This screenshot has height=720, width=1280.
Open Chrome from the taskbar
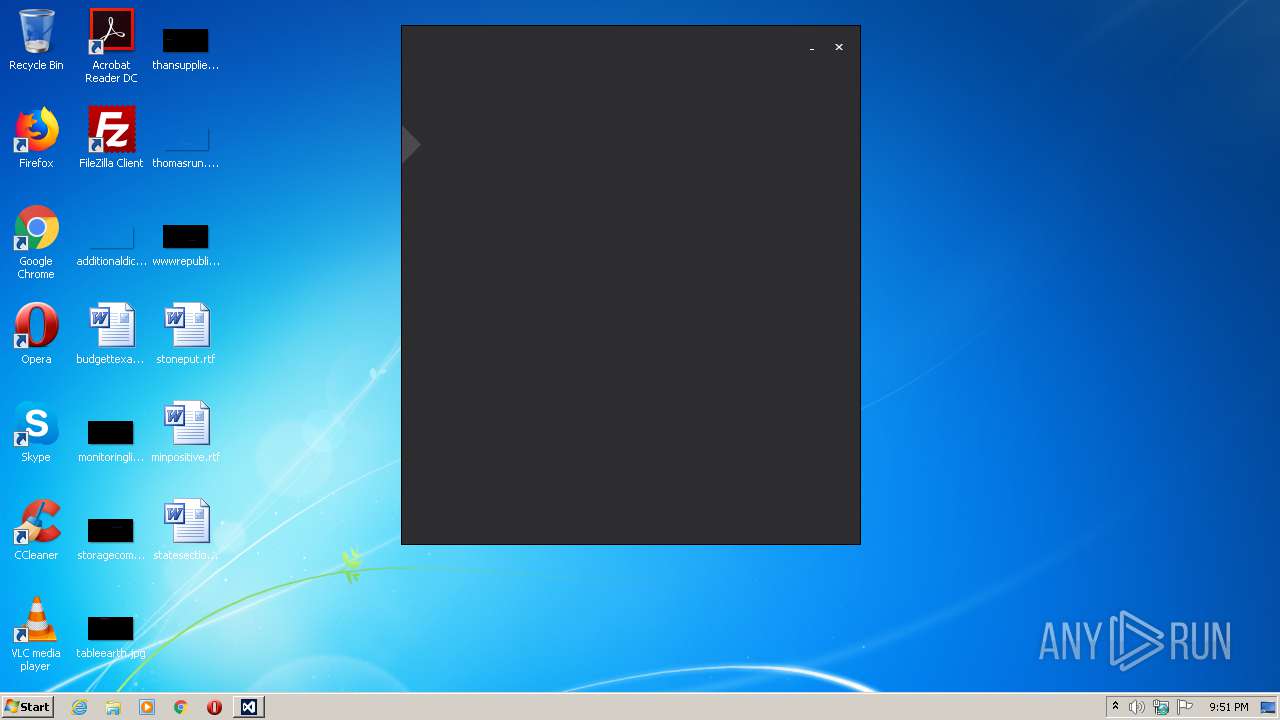pos(181,707)
